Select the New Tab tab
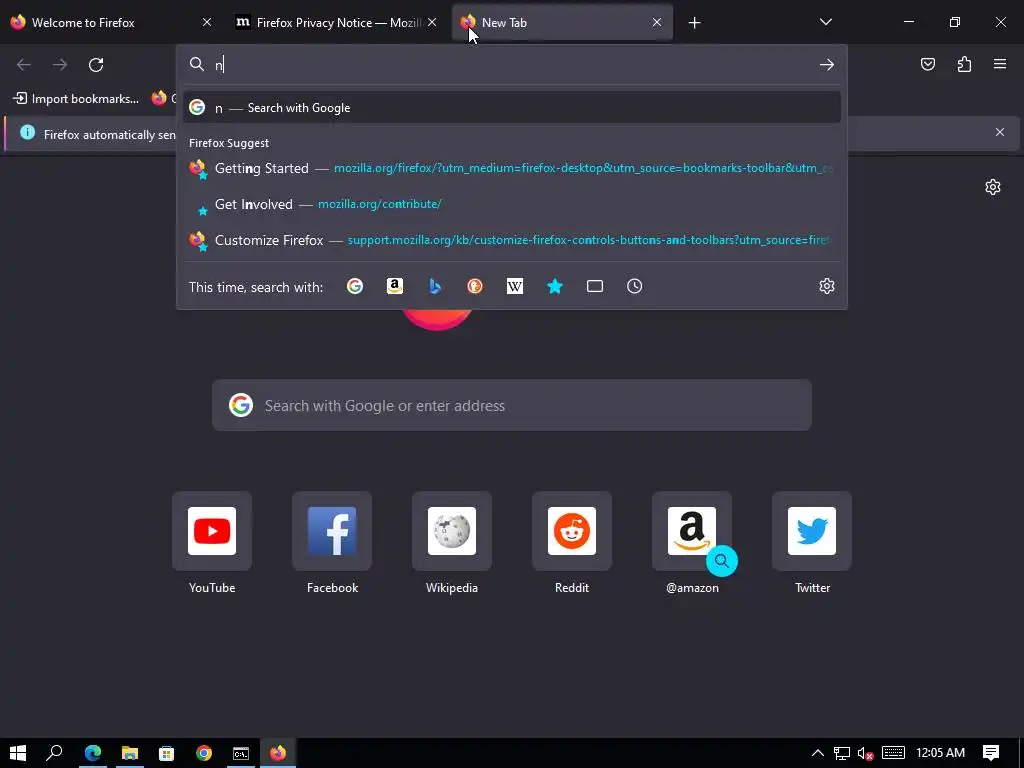The height and width of the screenshot is (768, 1024). 562,23
